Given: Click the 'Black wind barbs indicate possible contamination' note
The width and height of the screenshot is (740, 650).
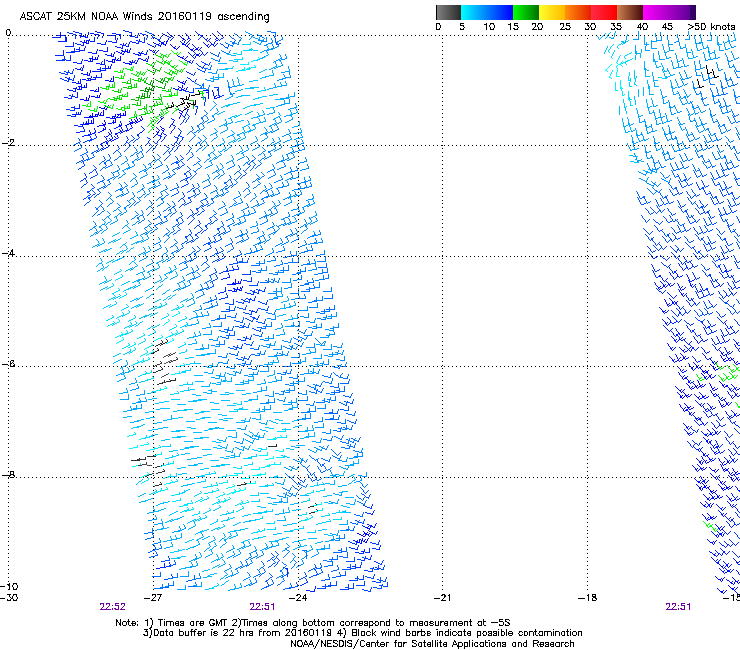Looking at the screenshot, I should (x=467, y=633).
